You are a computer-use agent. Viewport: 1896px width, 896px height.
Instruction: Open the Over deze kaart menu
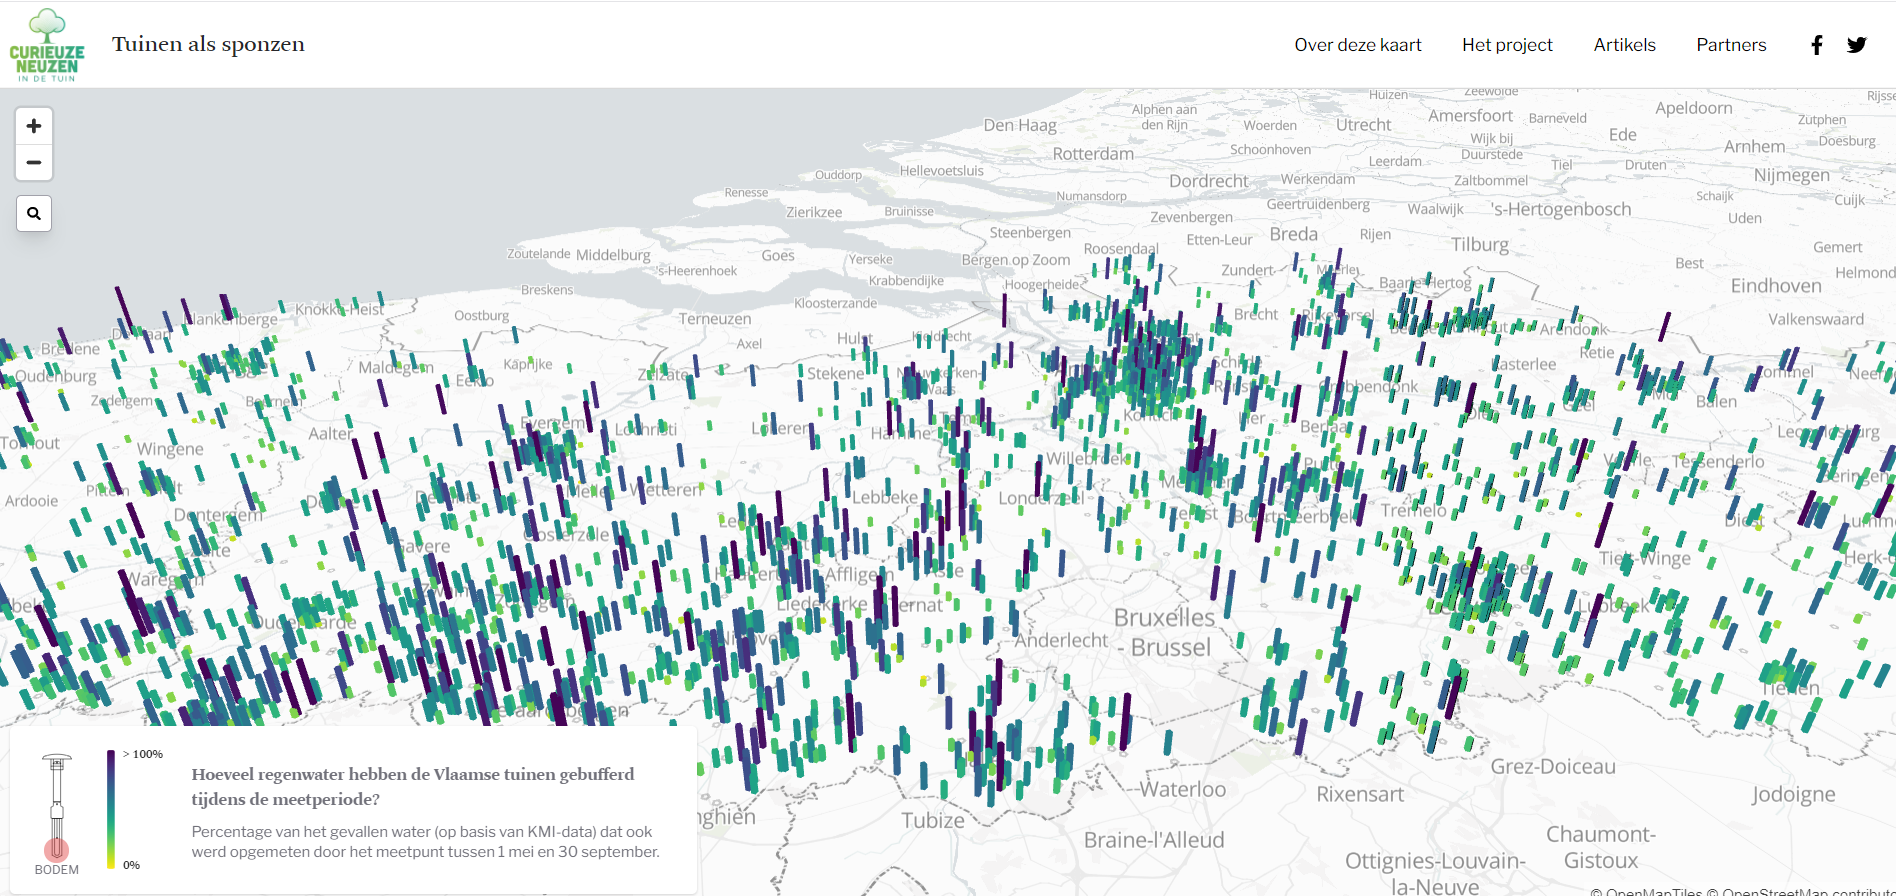coord(1357,45)
